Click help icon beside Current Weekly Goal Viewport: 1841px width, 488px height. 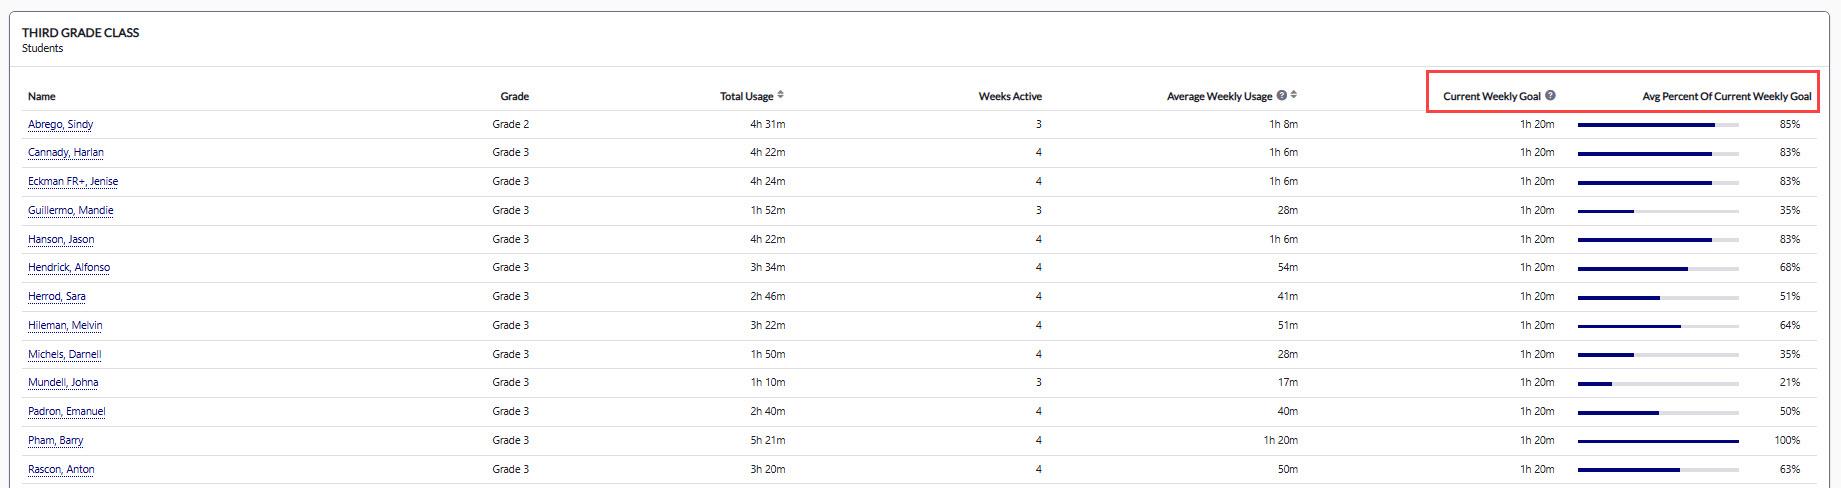1550,95
